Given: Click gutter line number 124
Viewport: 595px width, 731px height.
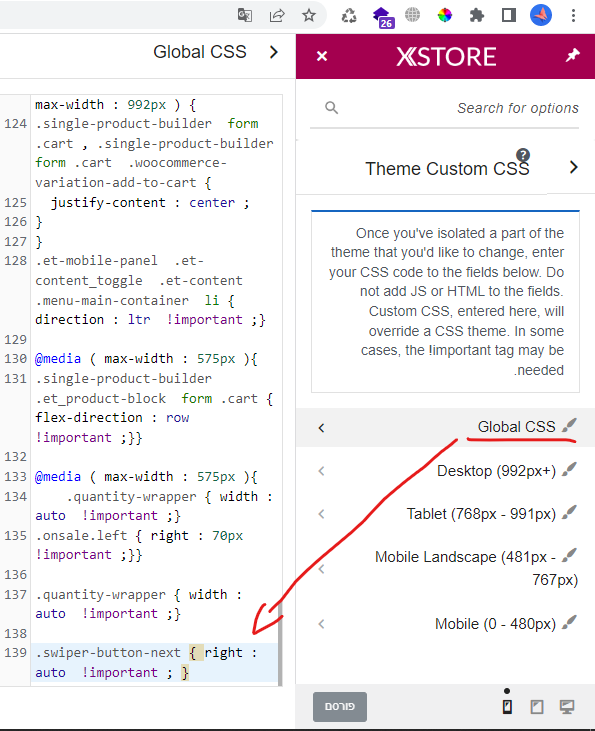Looking at the screenshot, I should (15, 124).
